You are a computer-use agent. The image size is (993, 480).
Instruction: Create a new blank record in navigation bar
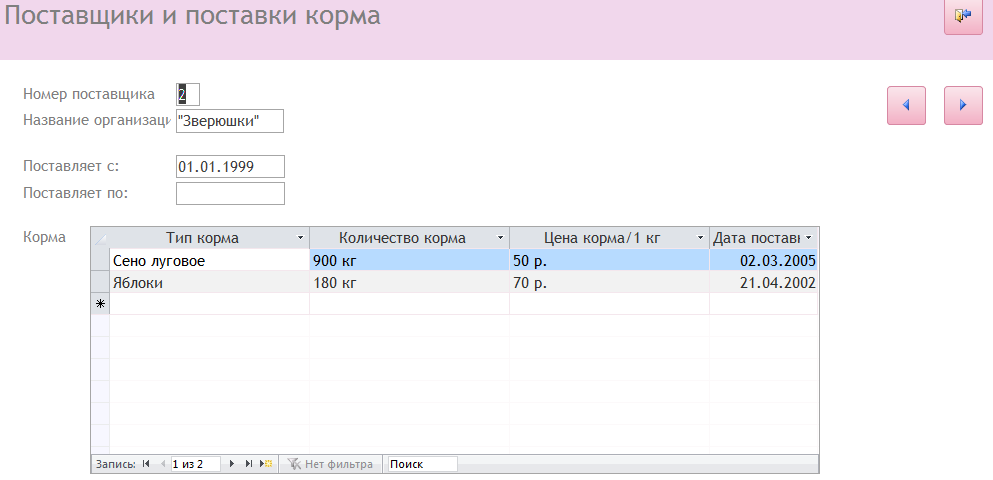(266, 464)
